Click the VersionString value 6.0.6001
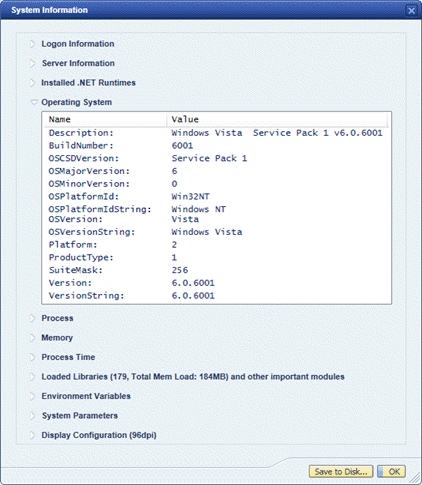Image resolution: width=422 pixels, height=485 pixels. coord(193,296)
